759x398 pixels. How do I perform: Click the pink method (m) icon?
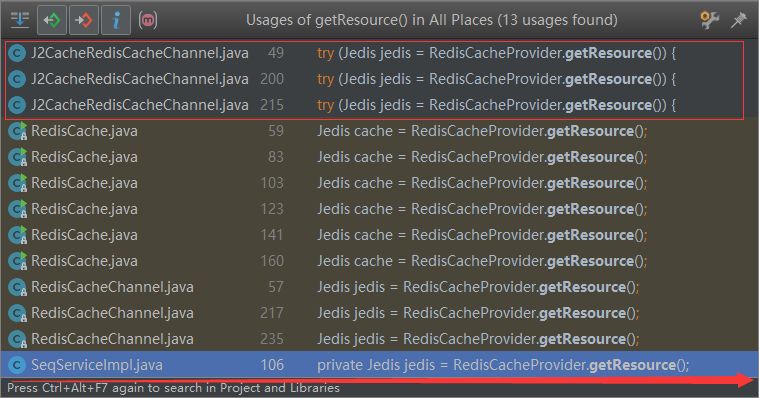(148, 20)
